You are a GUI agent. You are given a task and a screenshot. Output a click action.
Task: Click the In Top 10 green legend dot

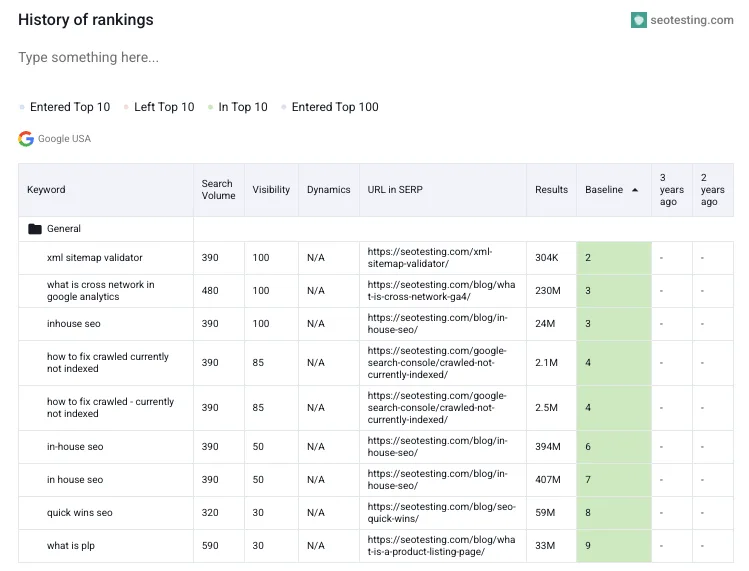(210, 107)
